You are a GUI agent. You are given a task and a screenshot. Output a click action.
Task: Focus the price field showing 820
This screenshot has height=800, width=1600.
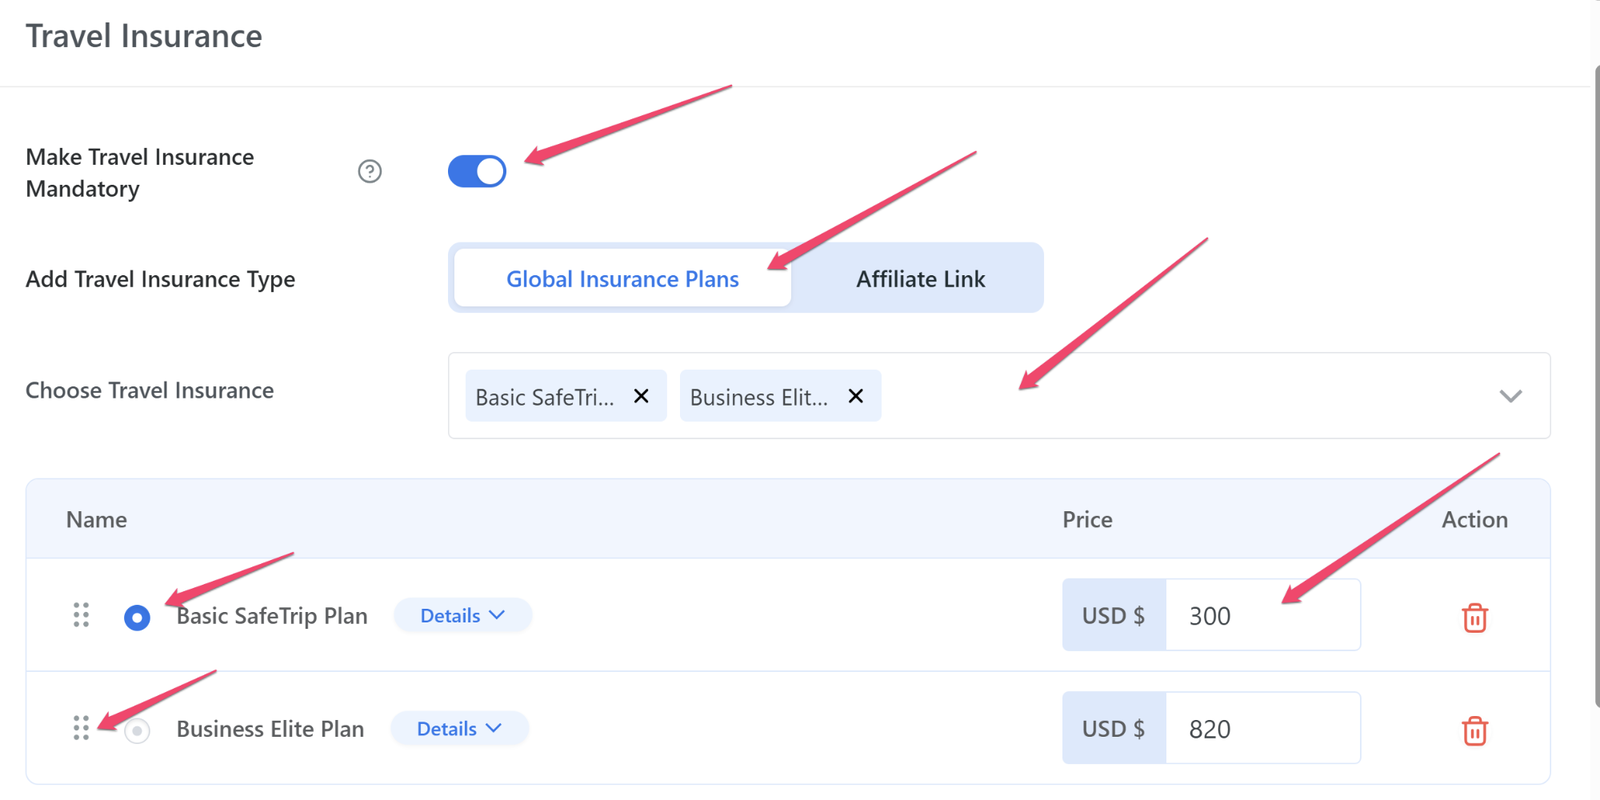click(x=1262, y=729)
